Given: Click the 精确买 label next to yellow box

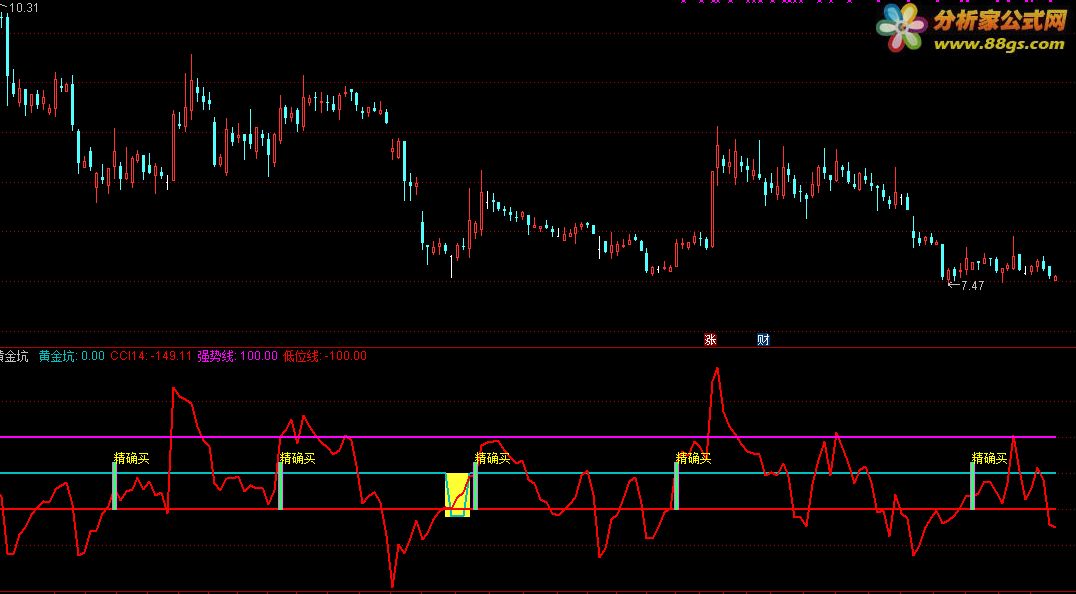Looking at the screenshot, I should [493, 458].
